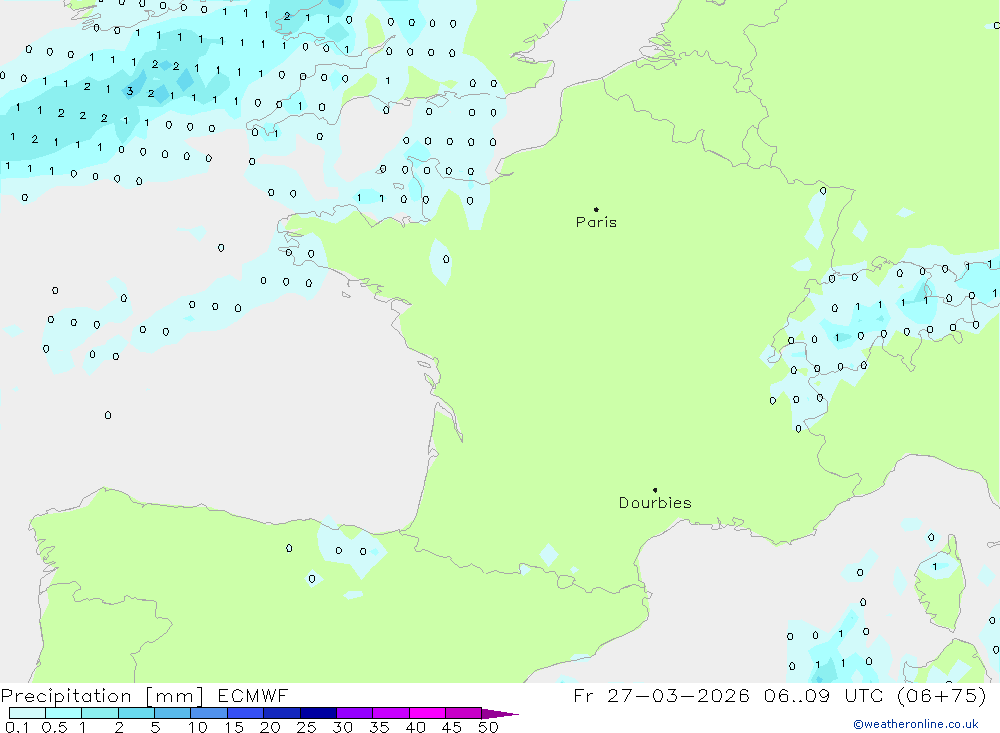Click the '0.5' legend scale label

(54, 727)
